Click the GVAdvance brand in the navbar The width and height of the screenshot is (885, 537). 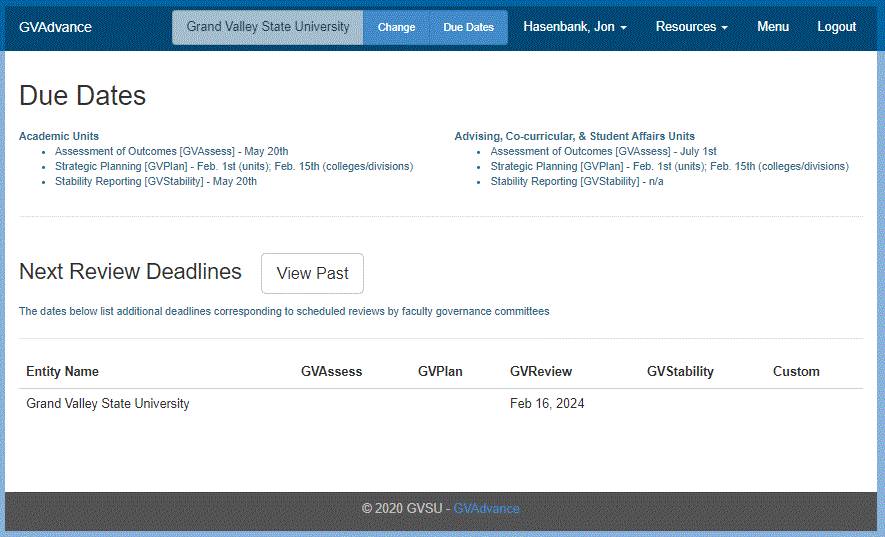[55, 27]
